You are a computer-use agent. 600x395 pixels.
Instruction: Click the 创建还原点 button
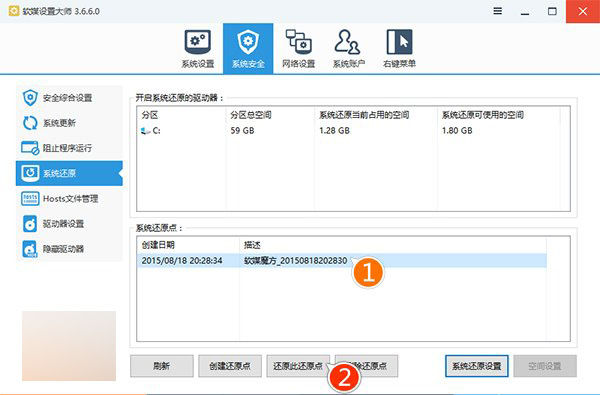tap(230, 366)
